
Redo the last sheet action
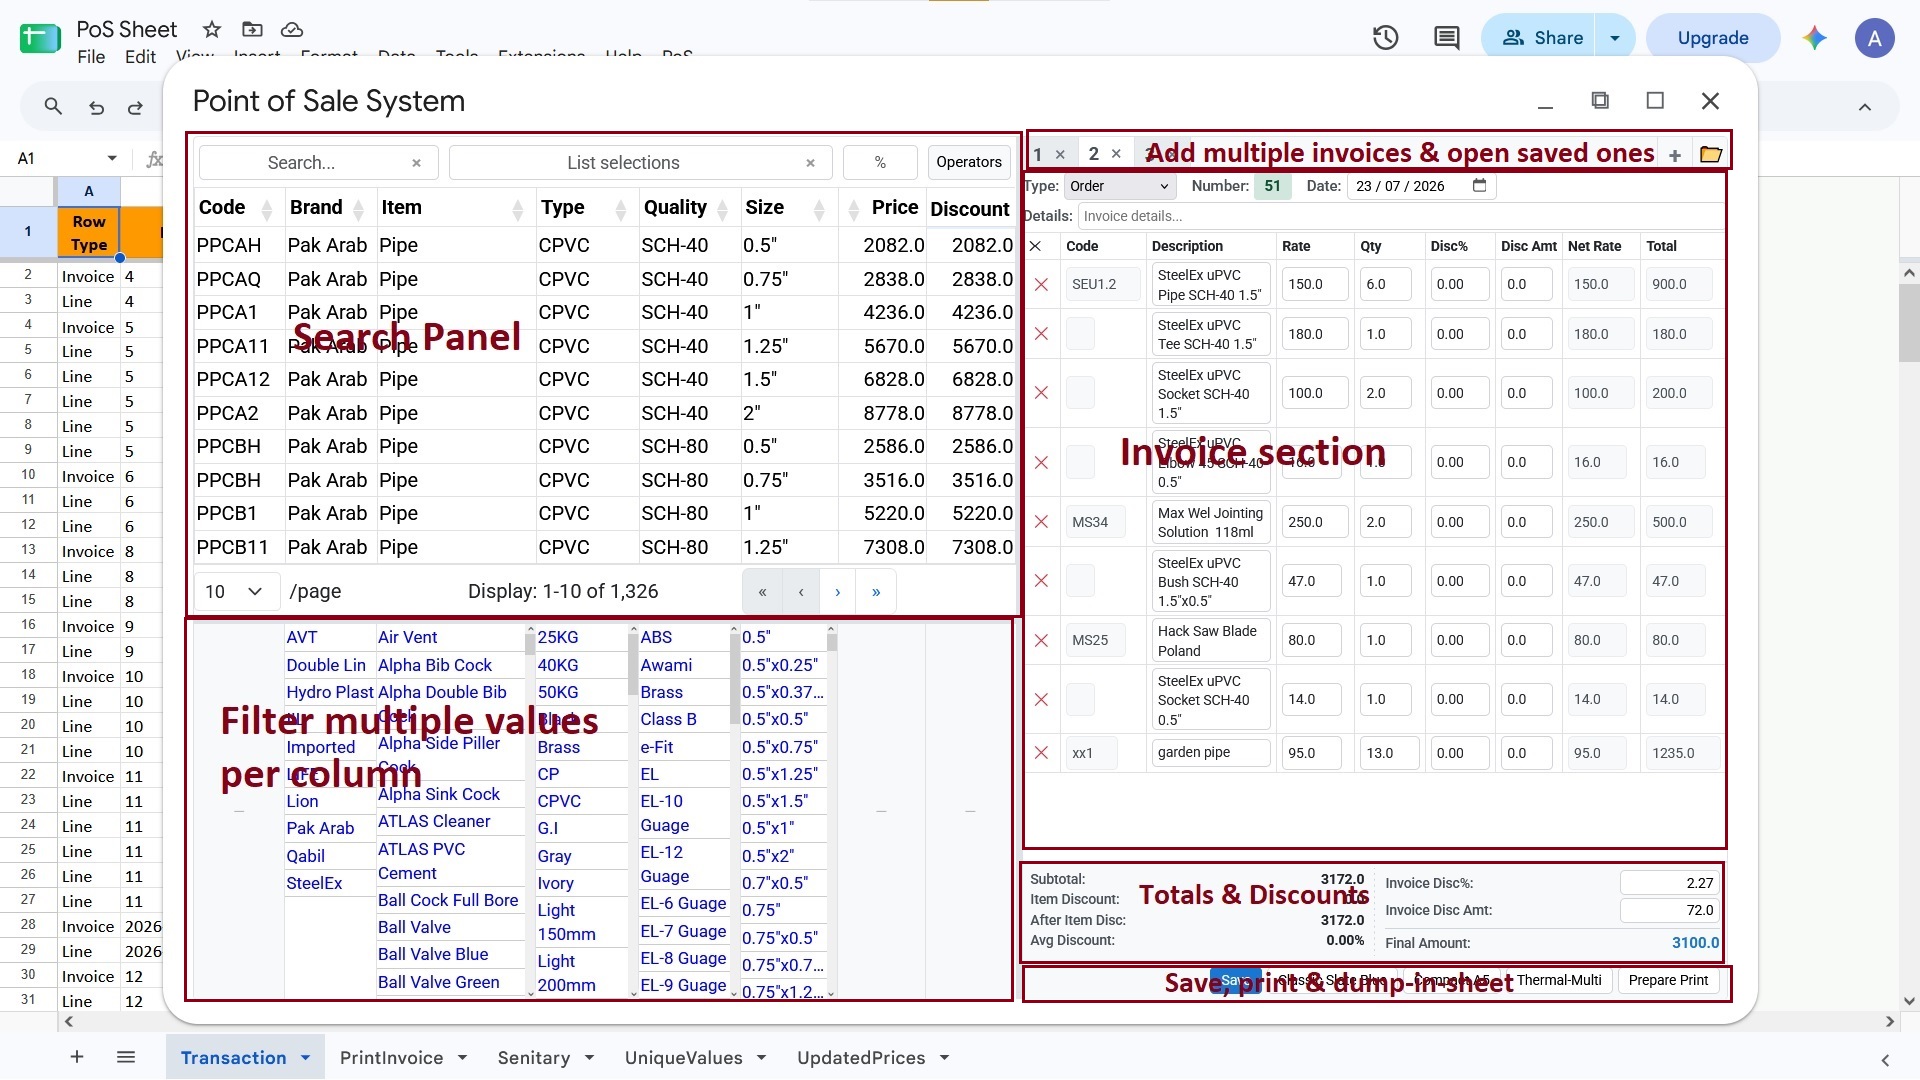[135, 107]
